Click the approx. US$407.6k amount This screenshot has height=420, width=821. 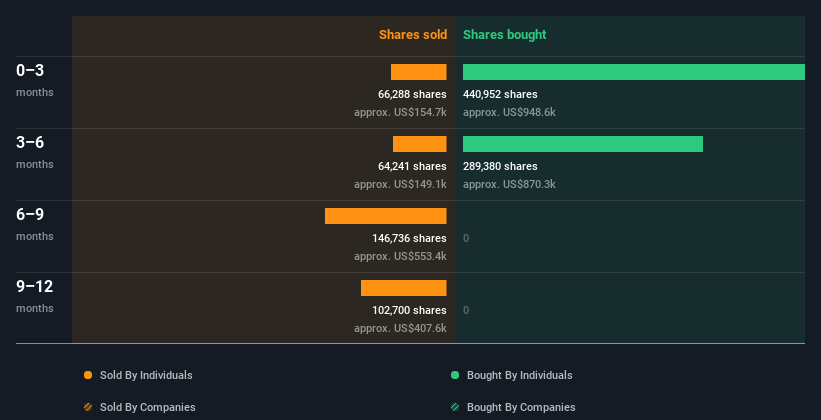[x=401, y=328]
